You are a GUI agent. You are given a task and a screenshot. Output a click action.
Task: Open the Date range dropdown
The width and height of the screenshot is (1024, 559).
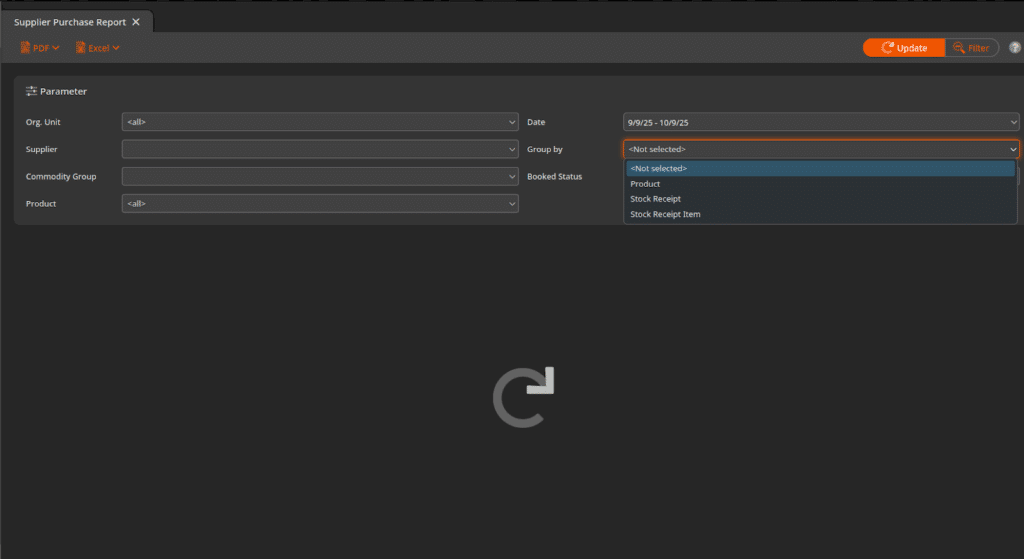(x=820, y=122)
